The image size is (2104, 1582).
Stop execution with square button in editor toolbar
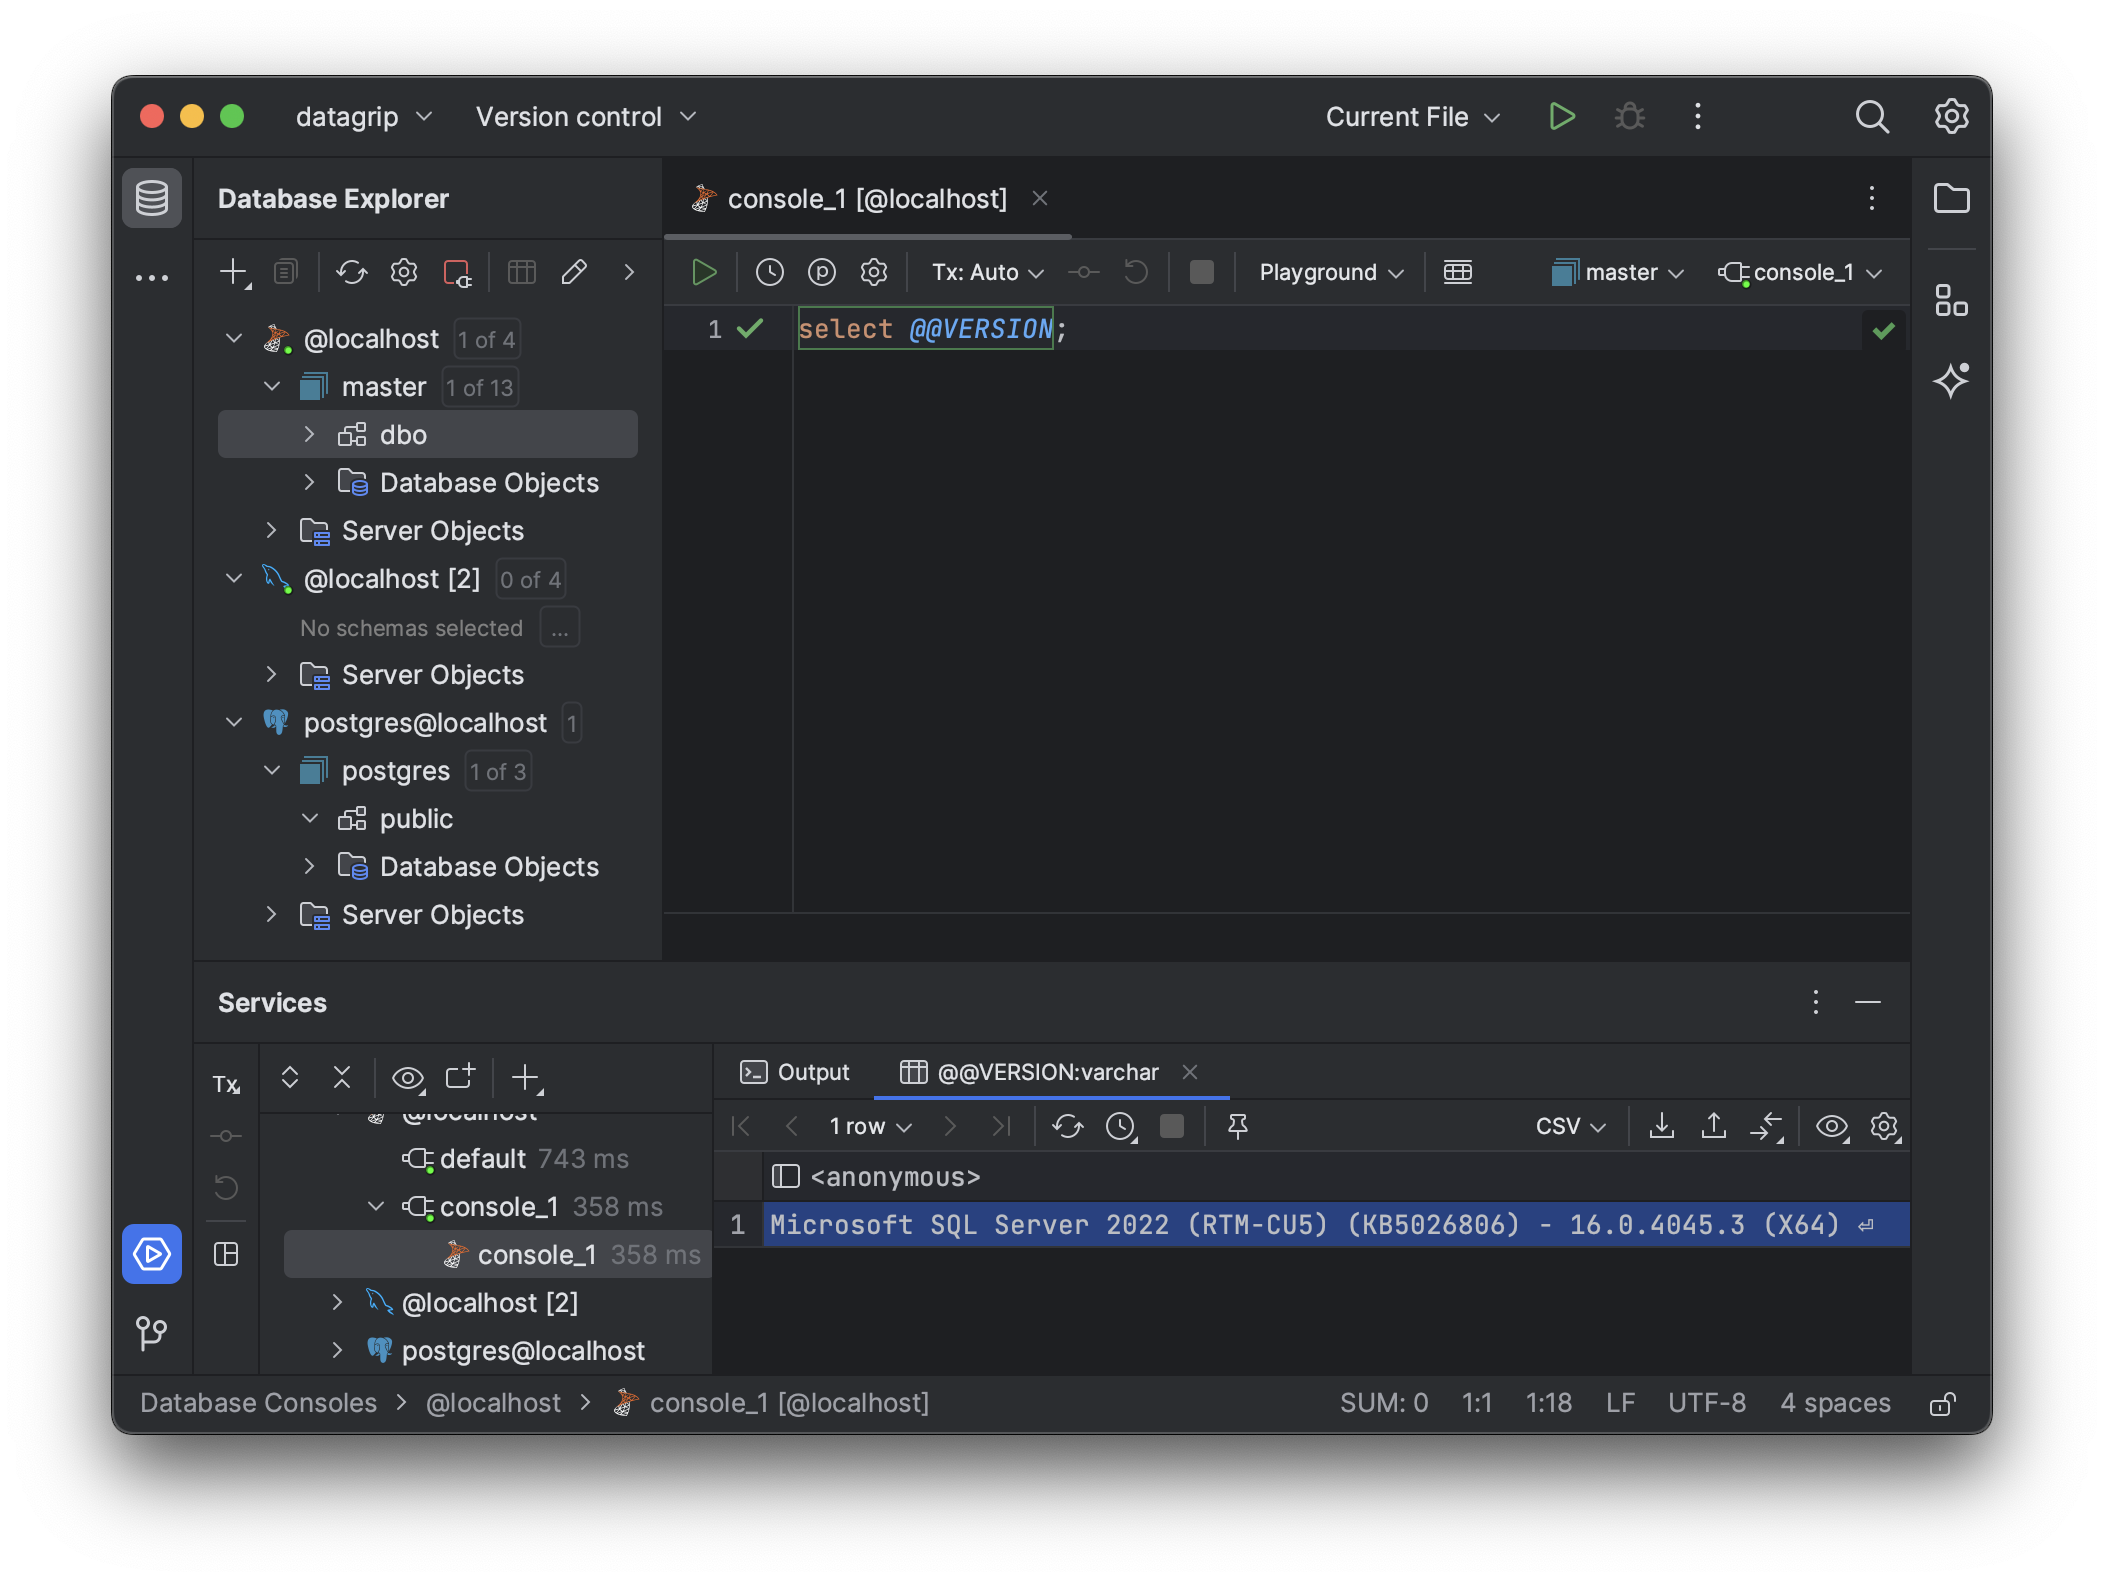click(x=1202, y=272)
